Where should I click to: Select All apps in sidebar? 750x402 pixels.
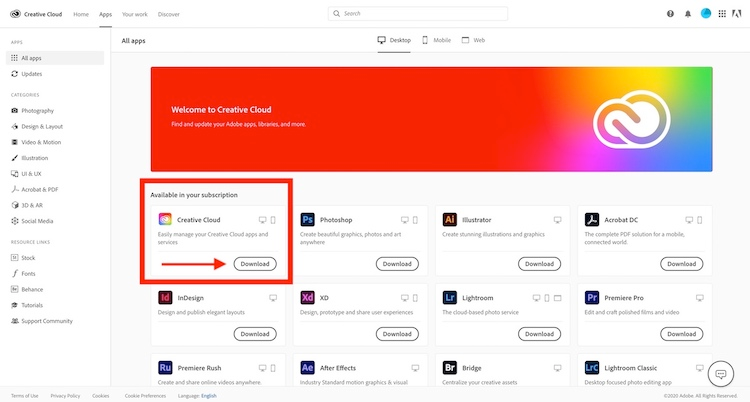pos(55,58)
